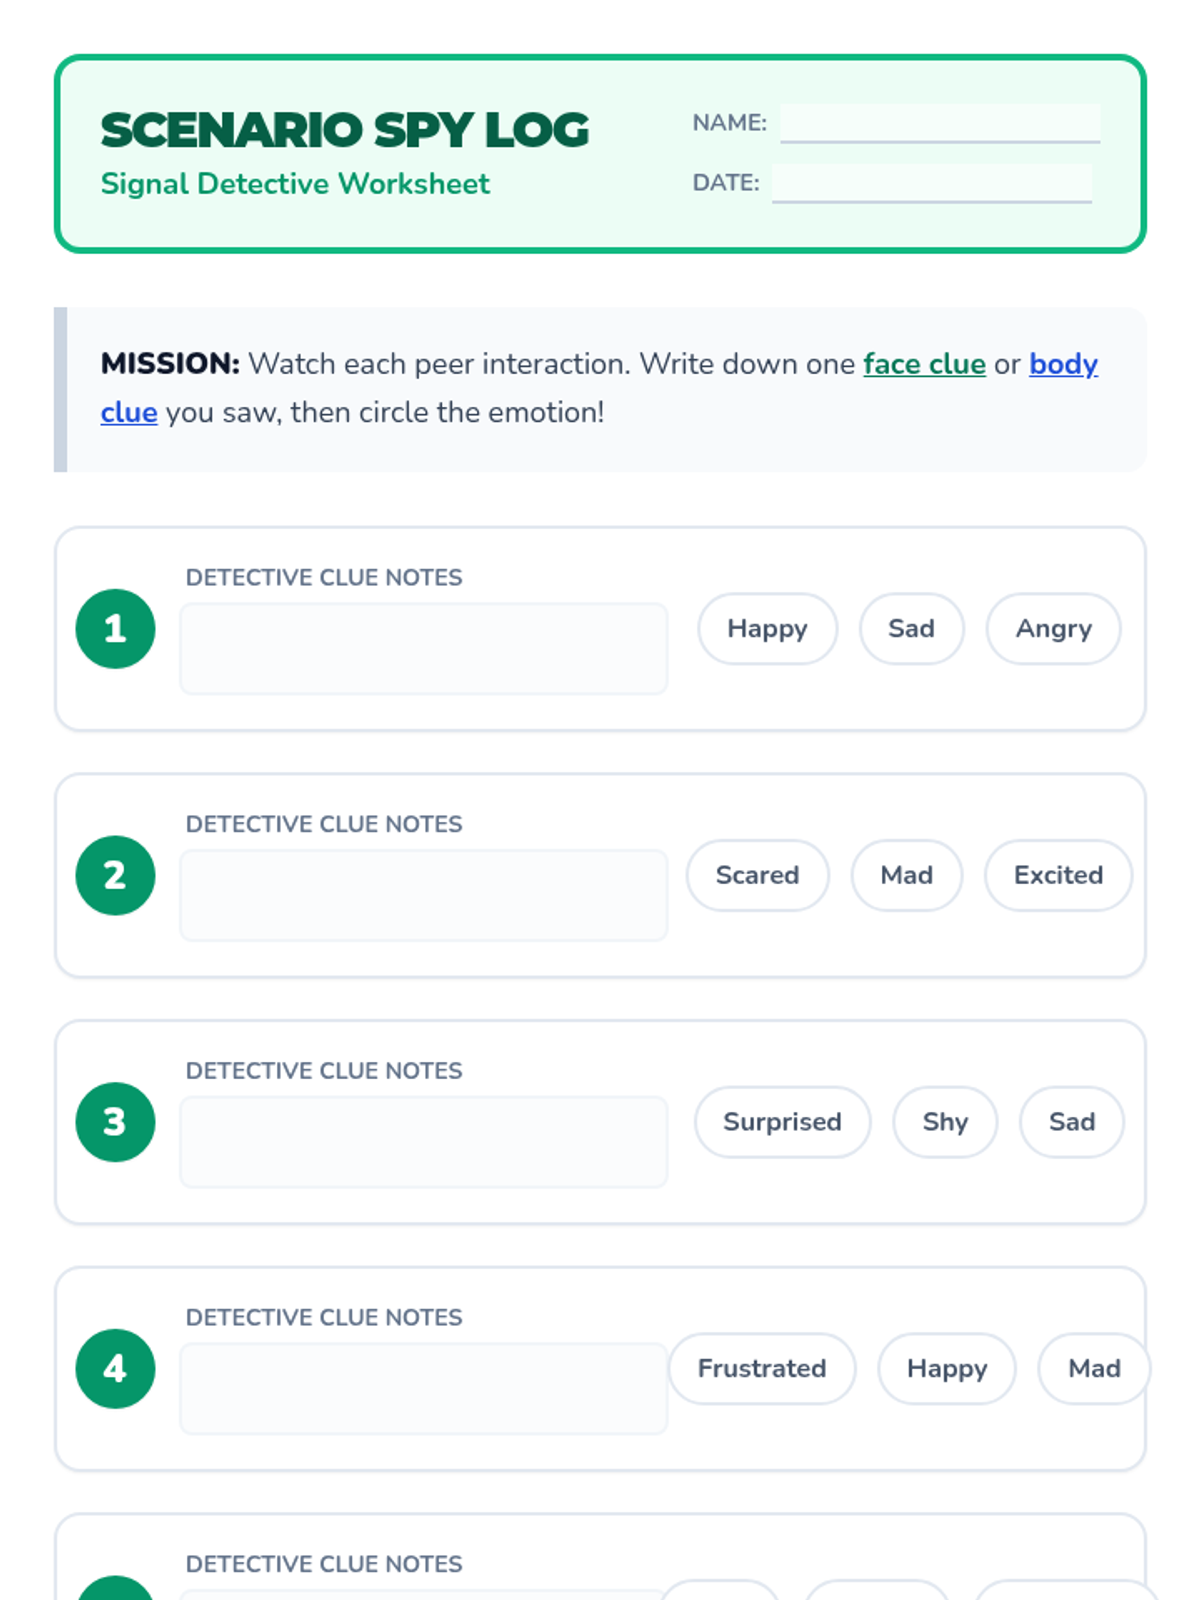Click the green number 4 badge

coord(115,1369)
